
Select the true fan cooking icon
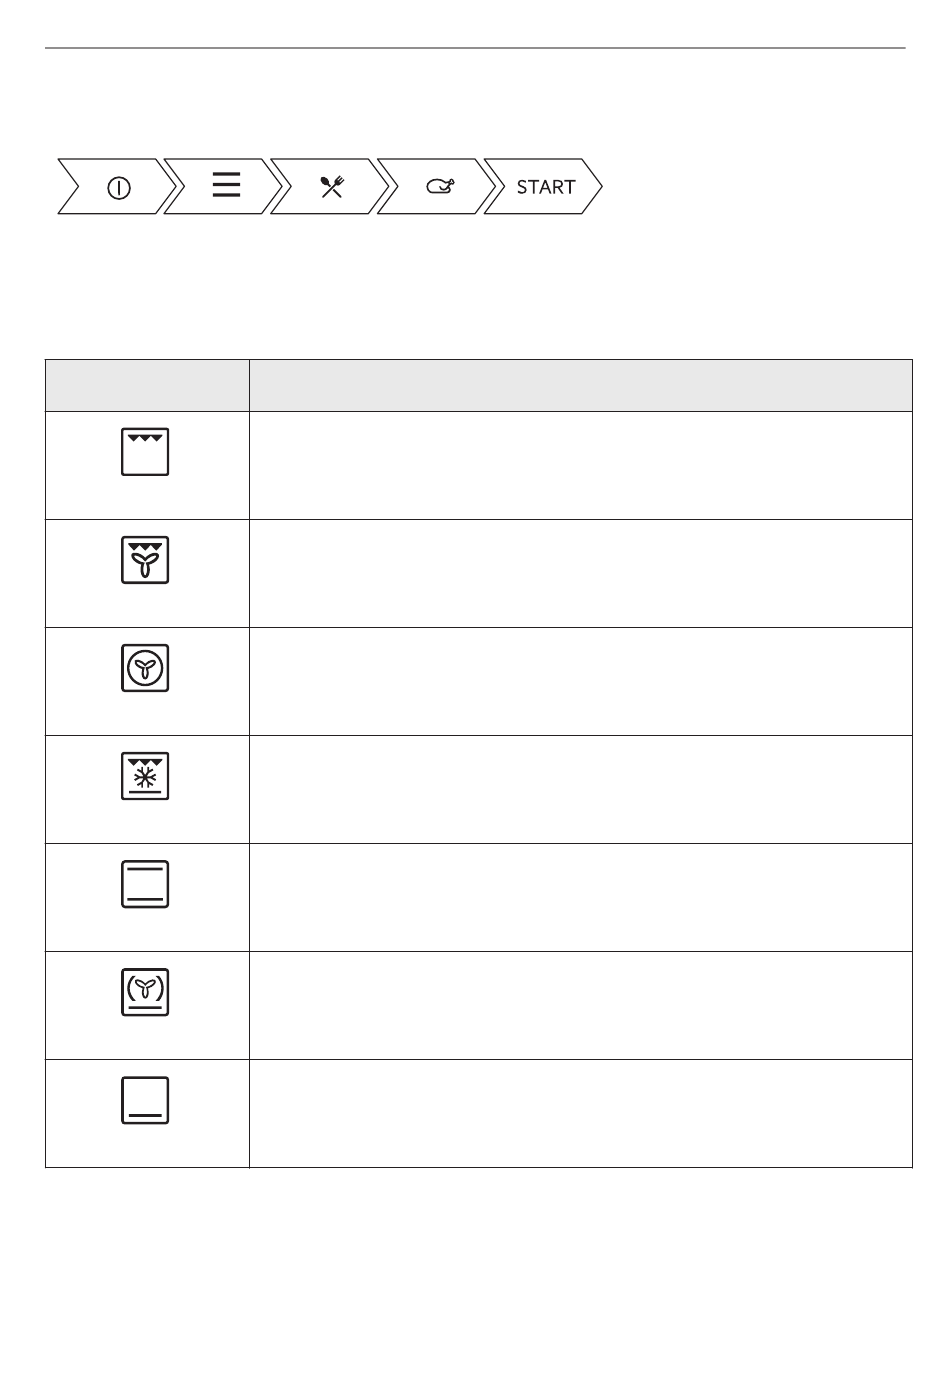point(145,668)
